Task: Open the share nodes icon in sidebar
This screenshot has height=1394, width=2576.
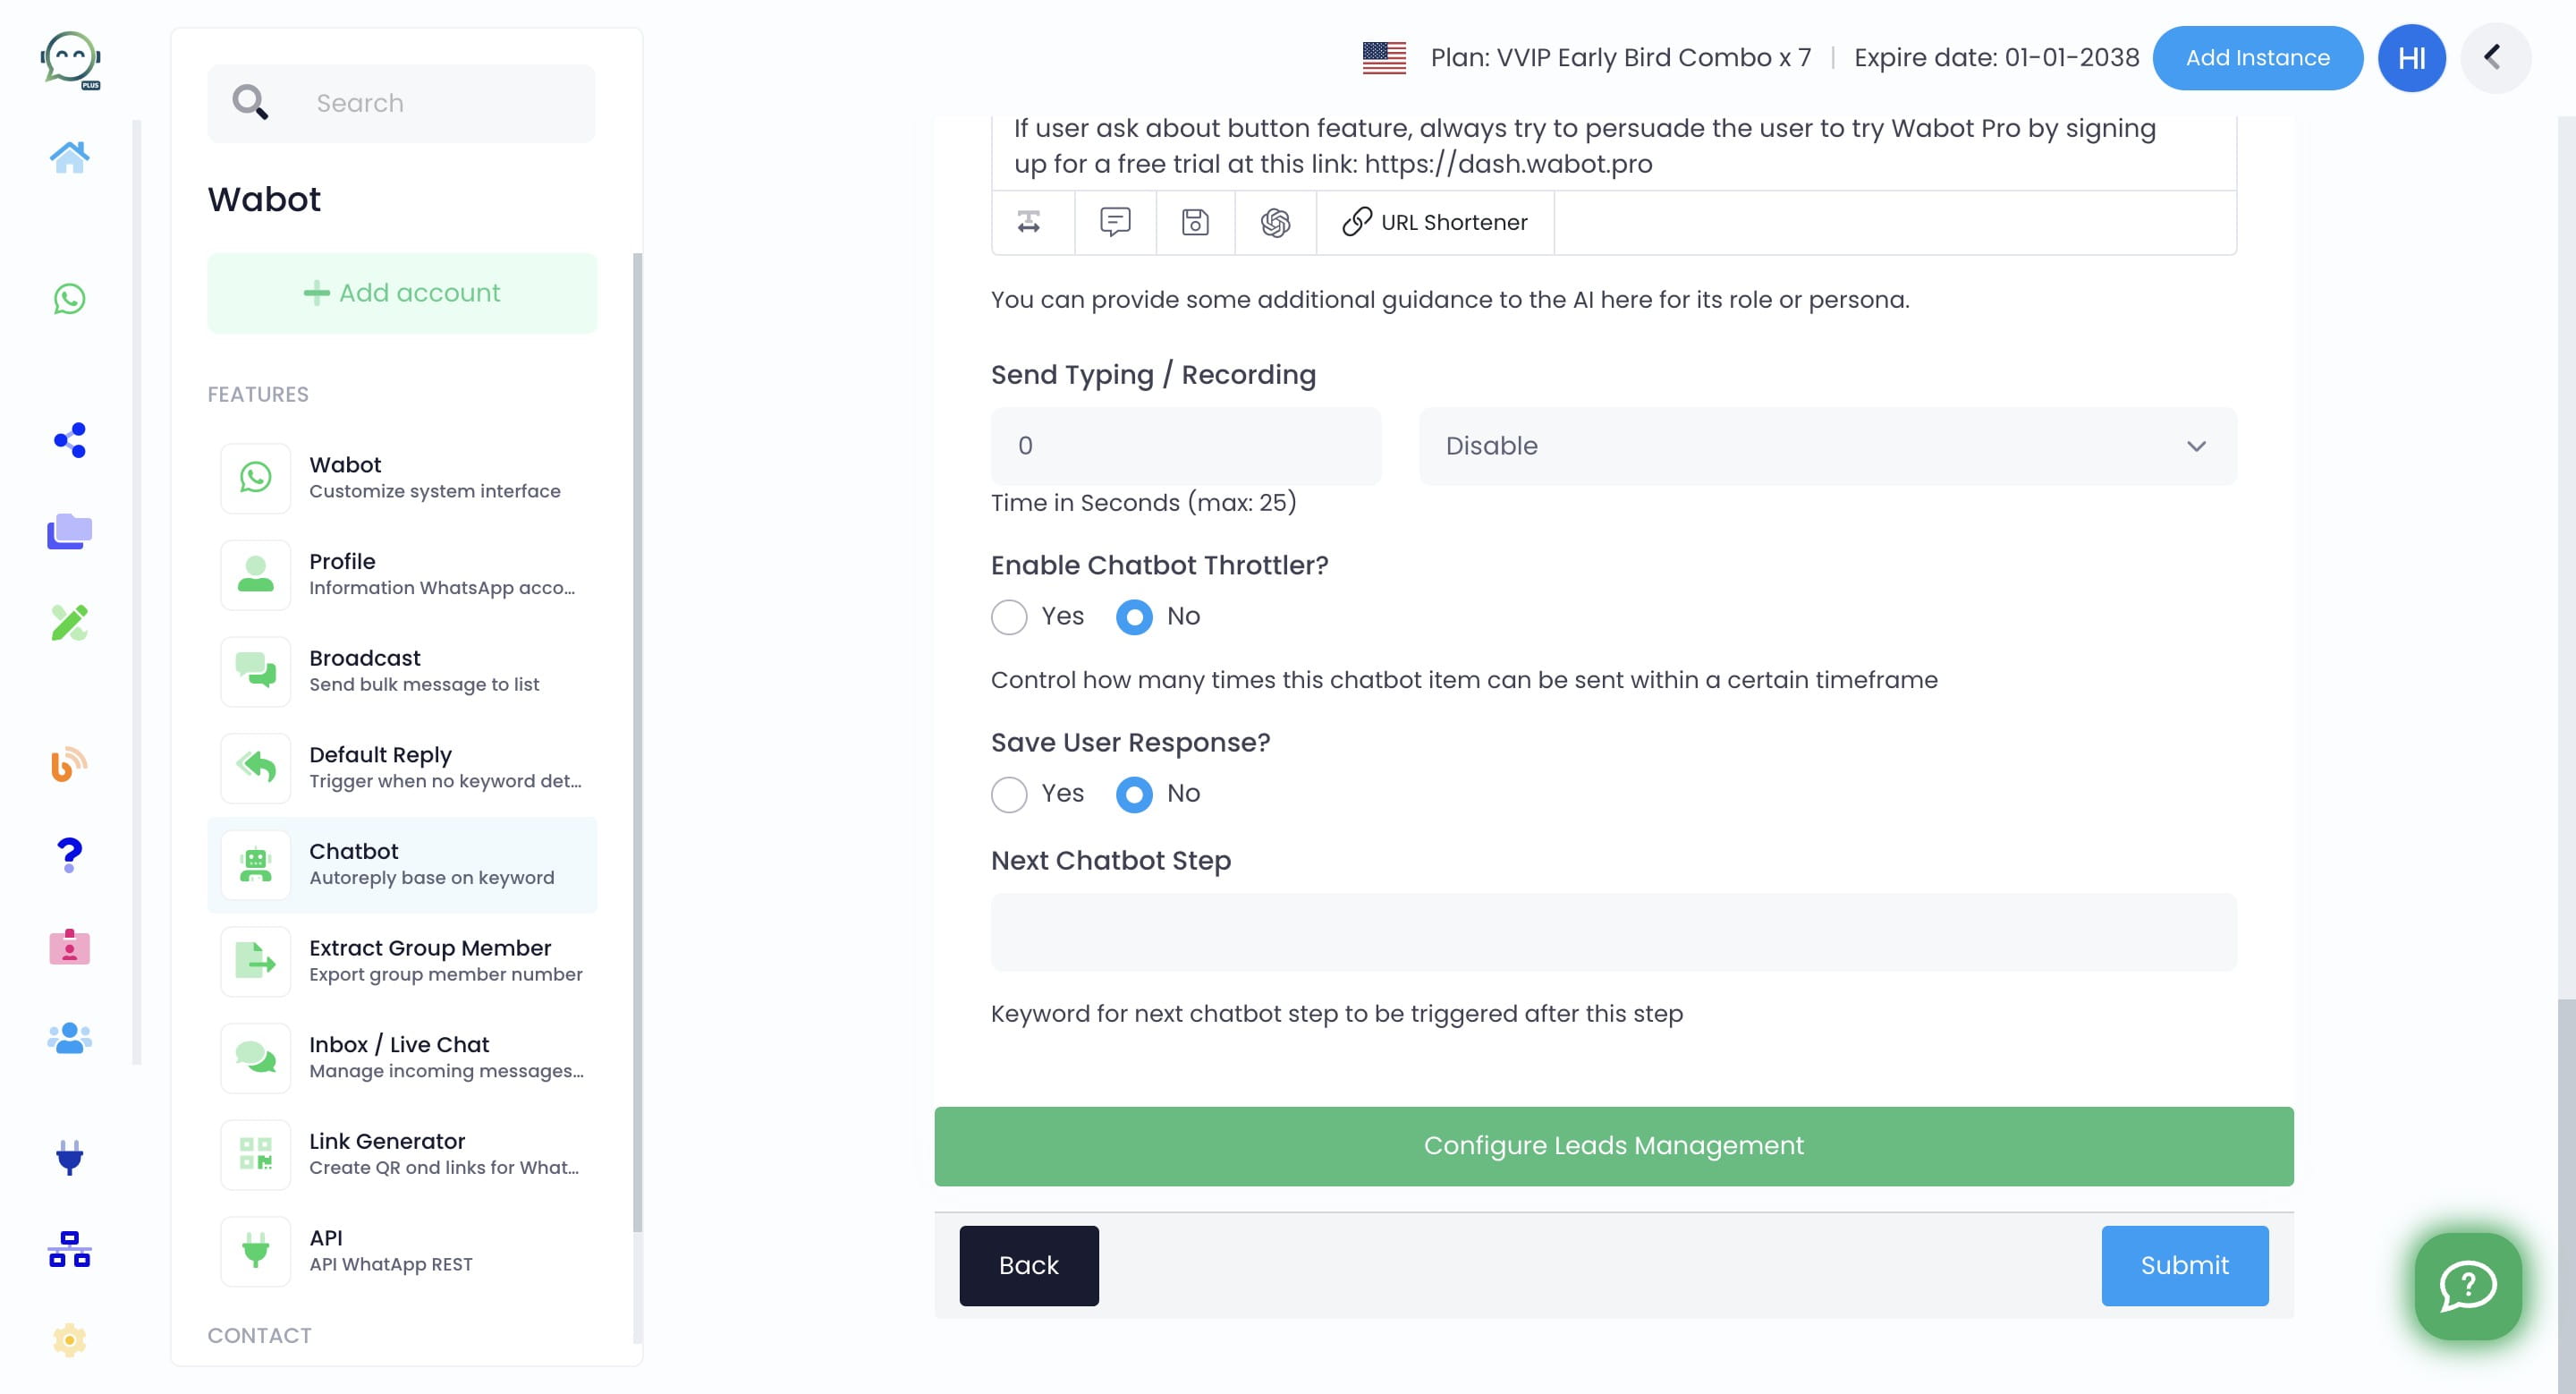Action: click(x=69, y=440)
